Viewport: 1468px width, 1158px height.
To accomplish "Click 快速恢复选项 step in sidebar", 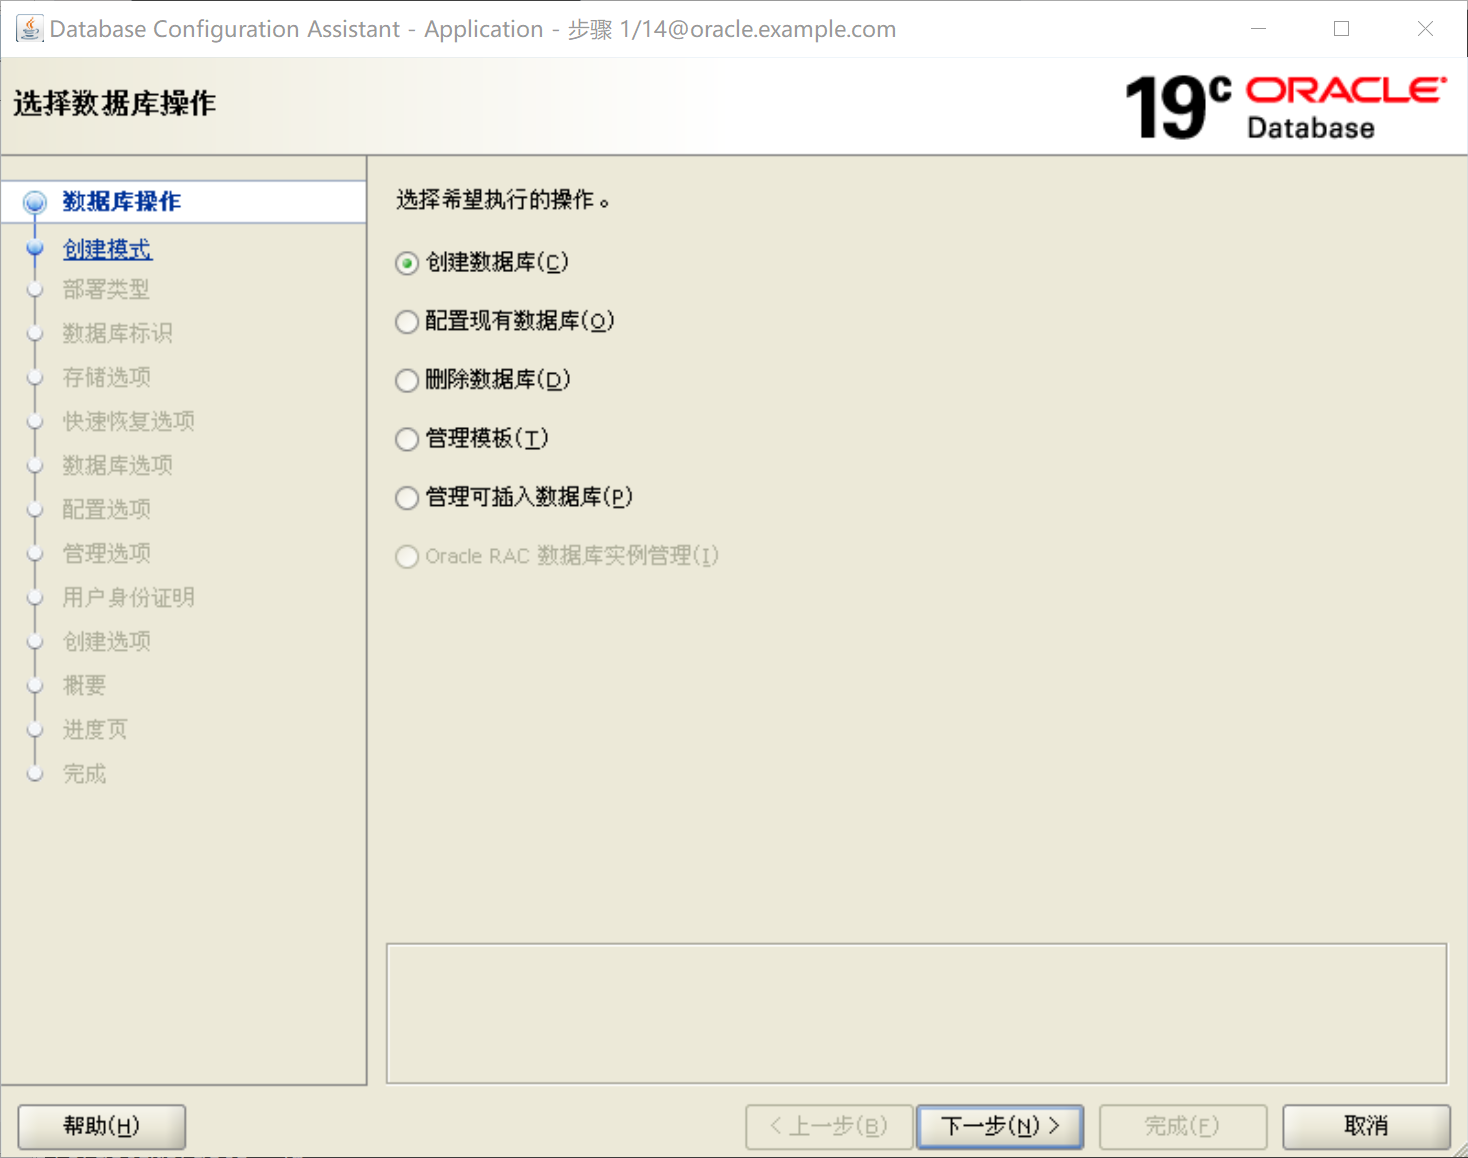I will tap(128, 421).
